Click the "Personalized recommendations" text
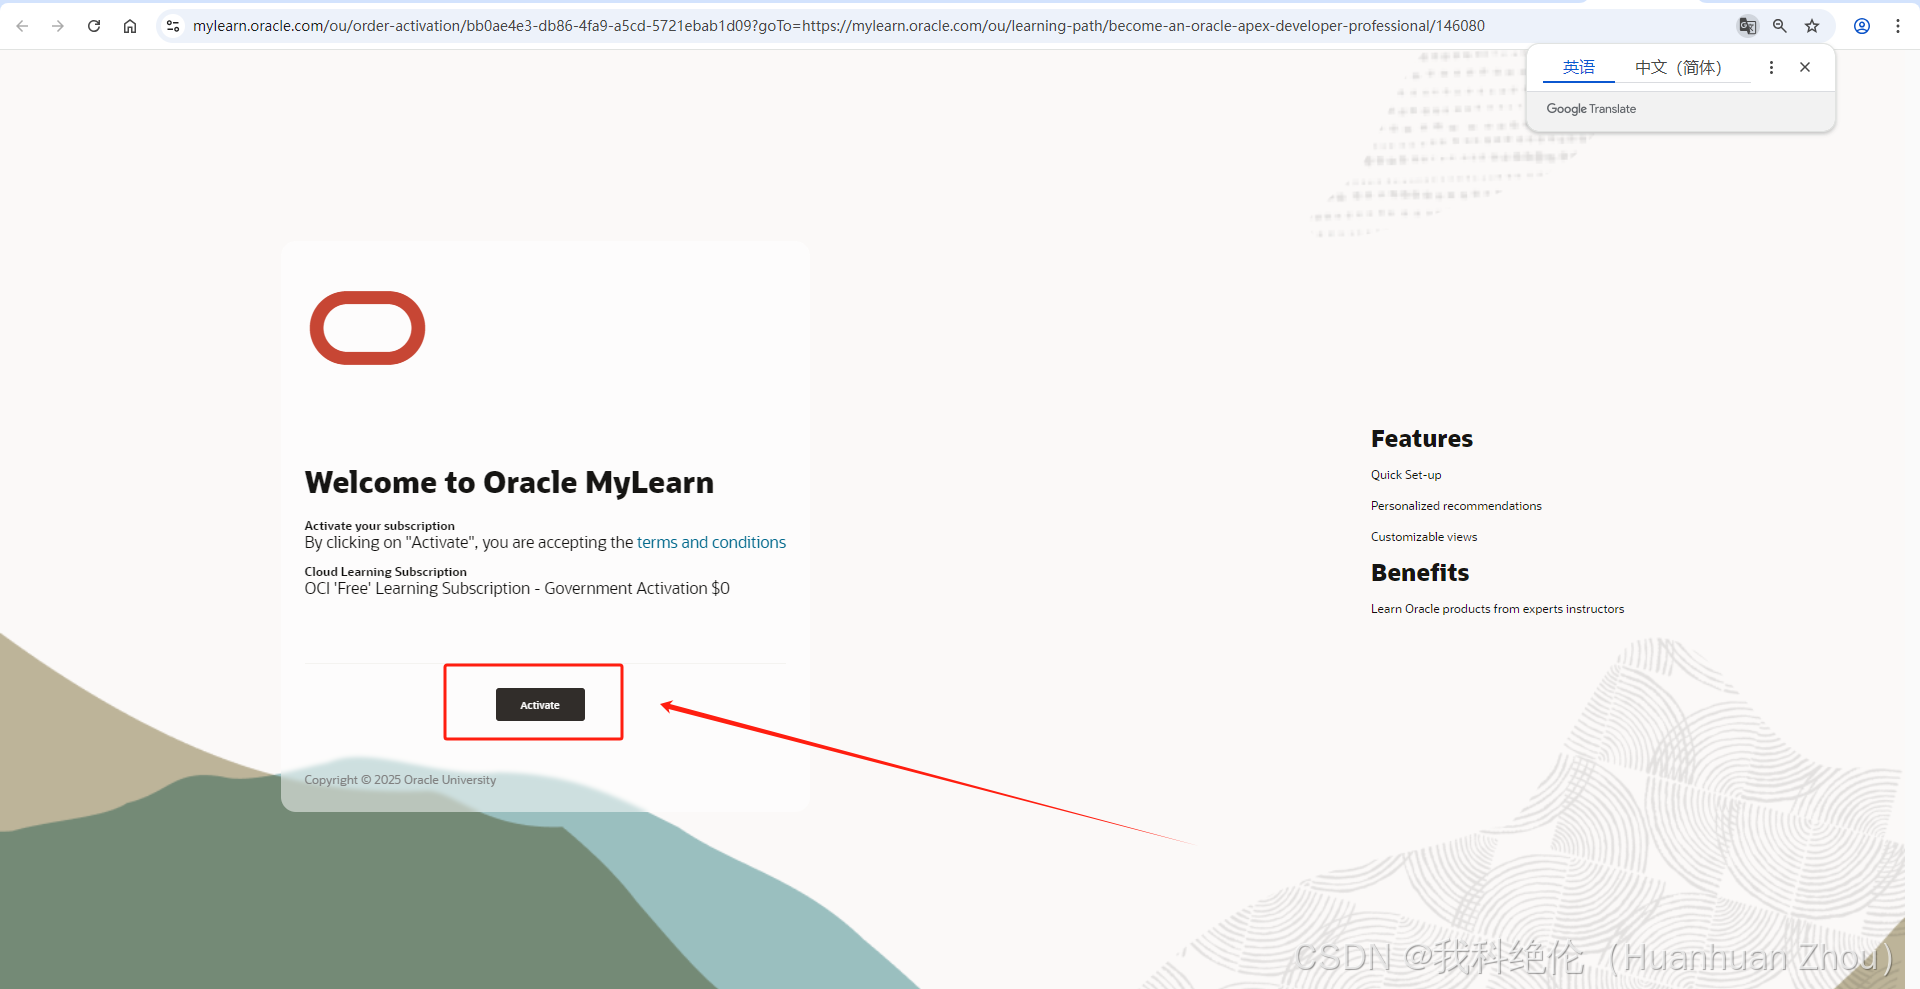 click(x=1456, y=506)
